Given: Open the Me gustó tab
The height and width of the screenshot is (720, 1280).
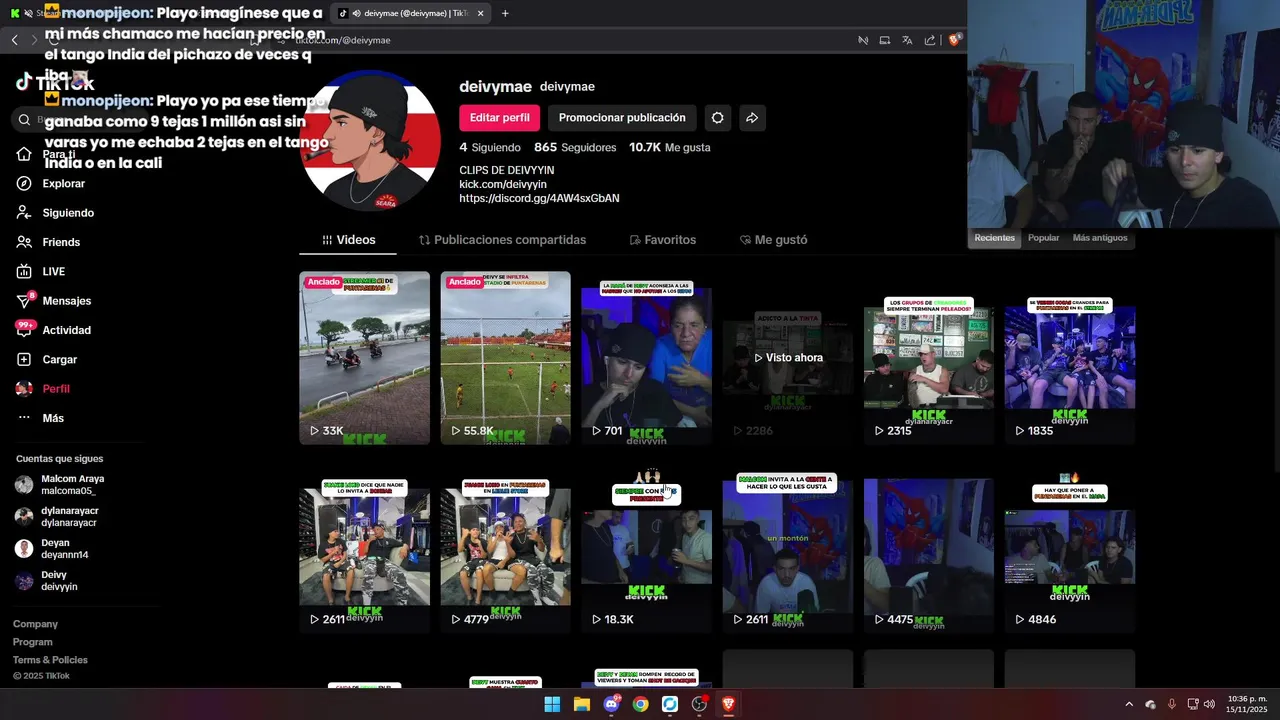Looking at the screenshot, I should click(773, 240).
